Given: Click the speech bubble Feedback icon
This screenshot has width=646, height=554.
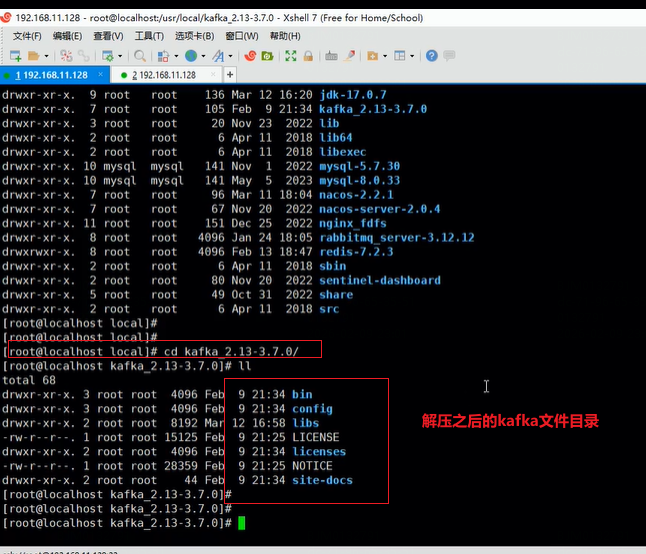Looking at the screenshot, I should (449, 56).
